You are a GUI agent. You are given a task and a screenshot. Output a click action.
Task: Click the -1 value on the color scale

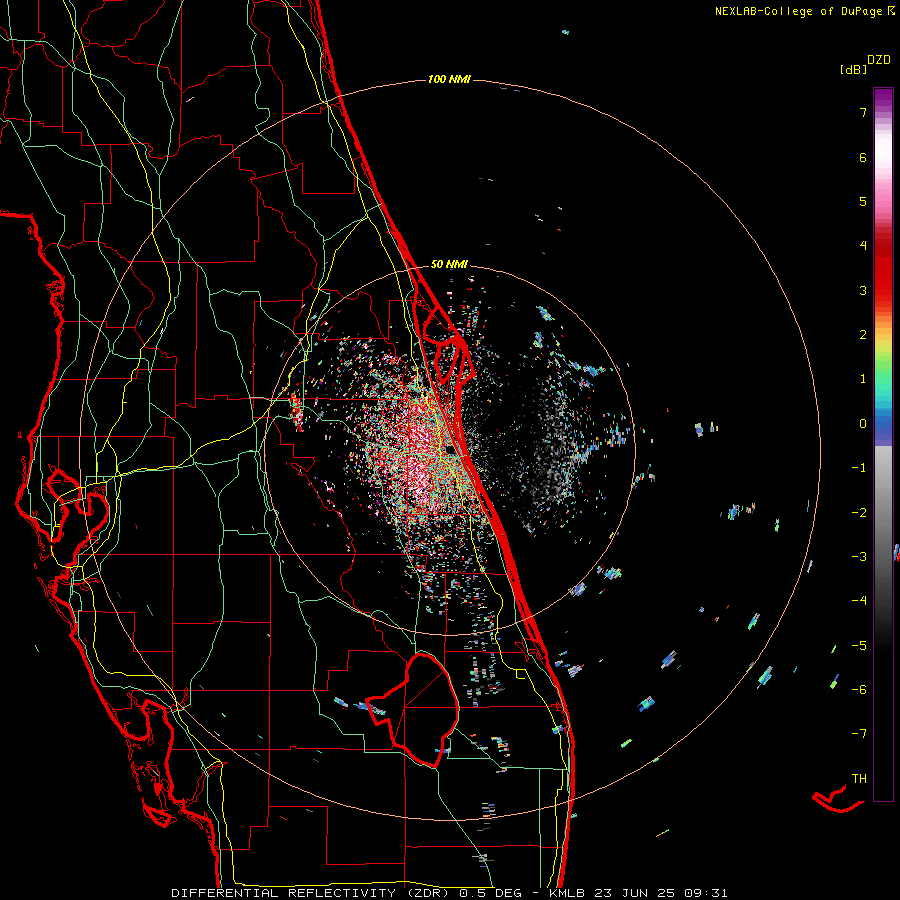(859, 468)
